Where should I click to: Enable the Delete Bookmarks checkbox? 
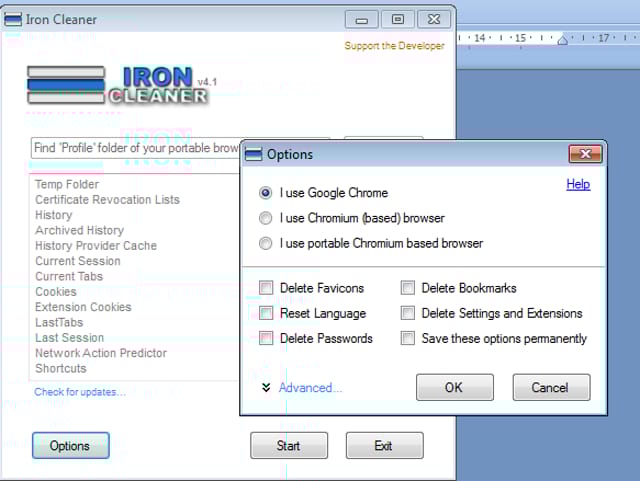(408, 288)
